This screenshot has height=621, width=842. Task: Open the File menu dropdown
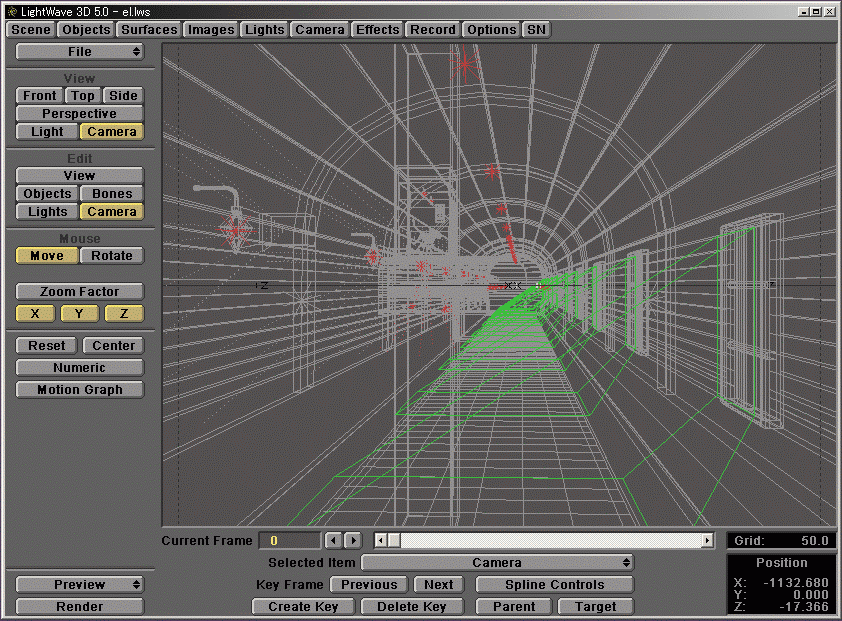coord(80,51)
